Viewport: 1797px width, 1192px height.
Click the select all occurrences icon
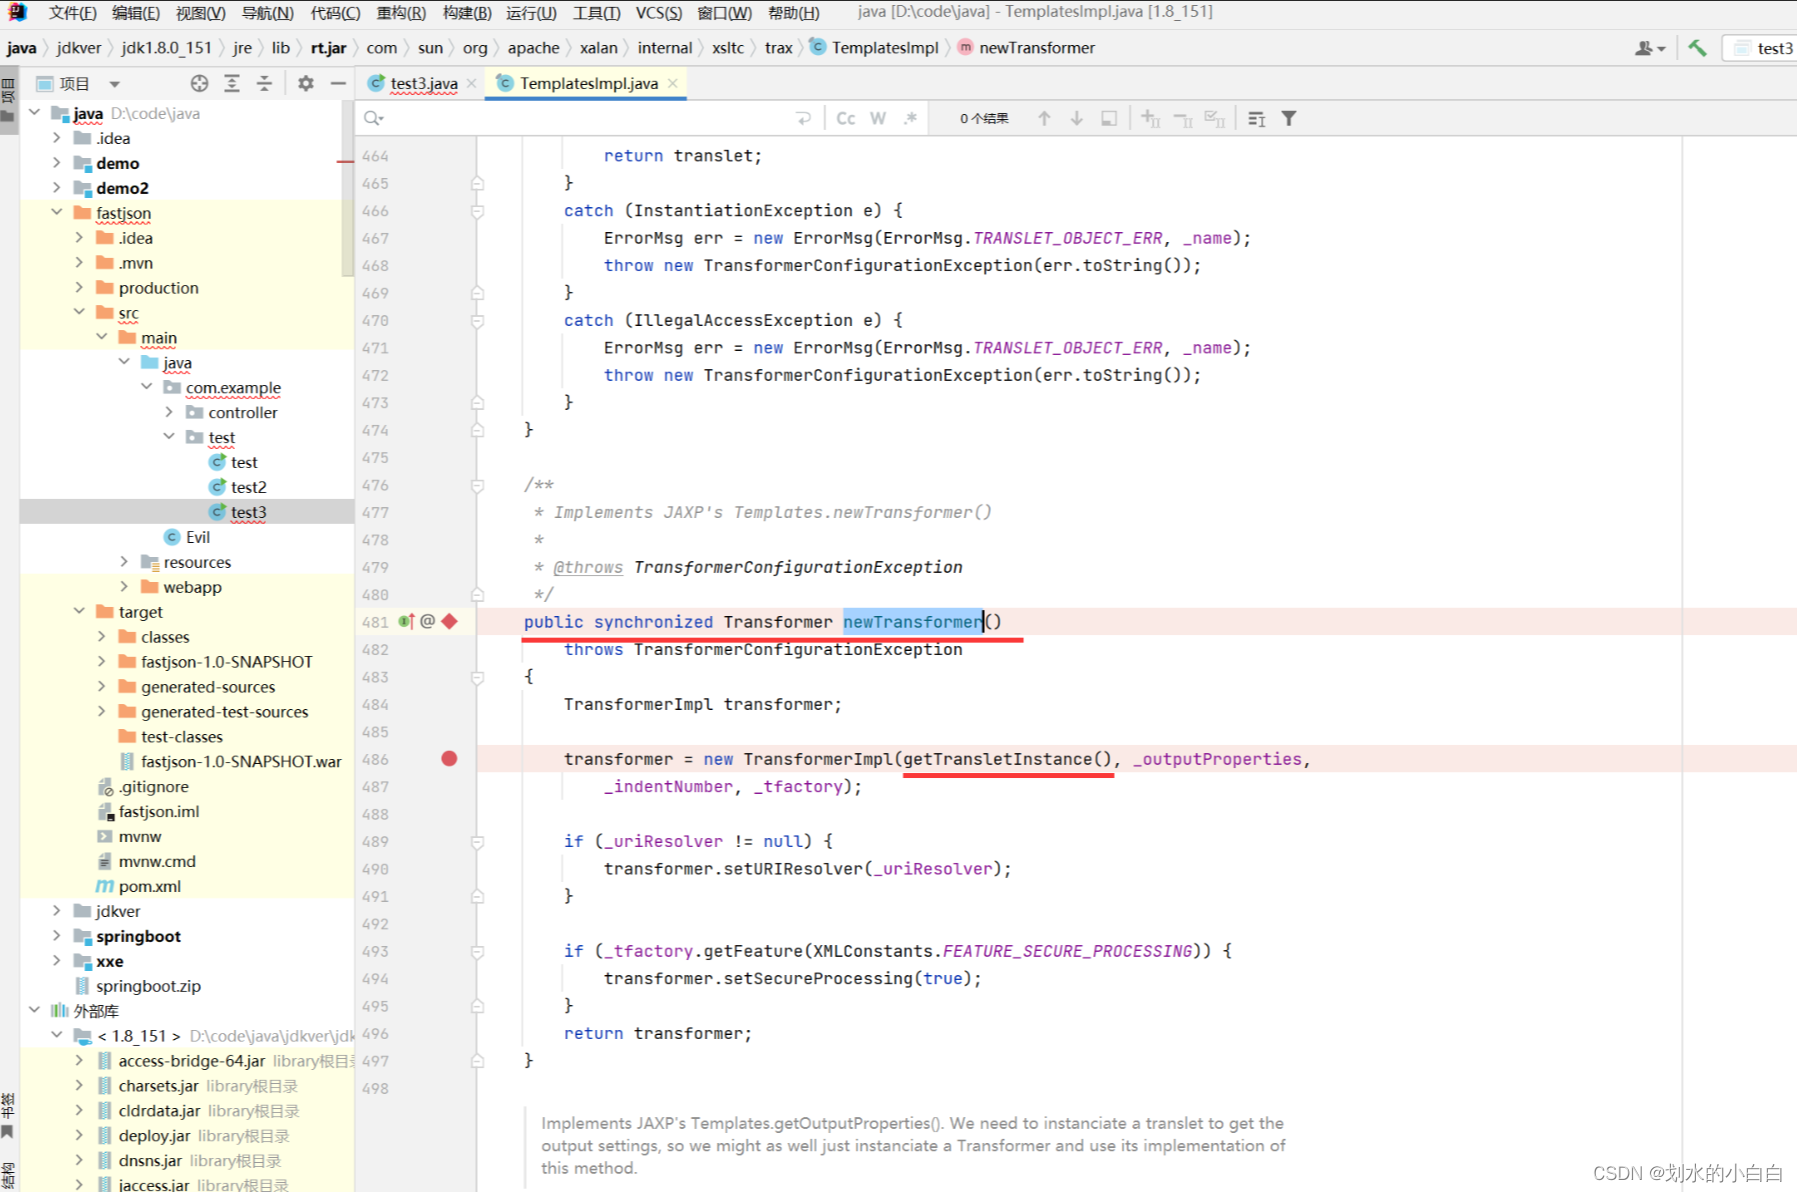point(1215,118)
